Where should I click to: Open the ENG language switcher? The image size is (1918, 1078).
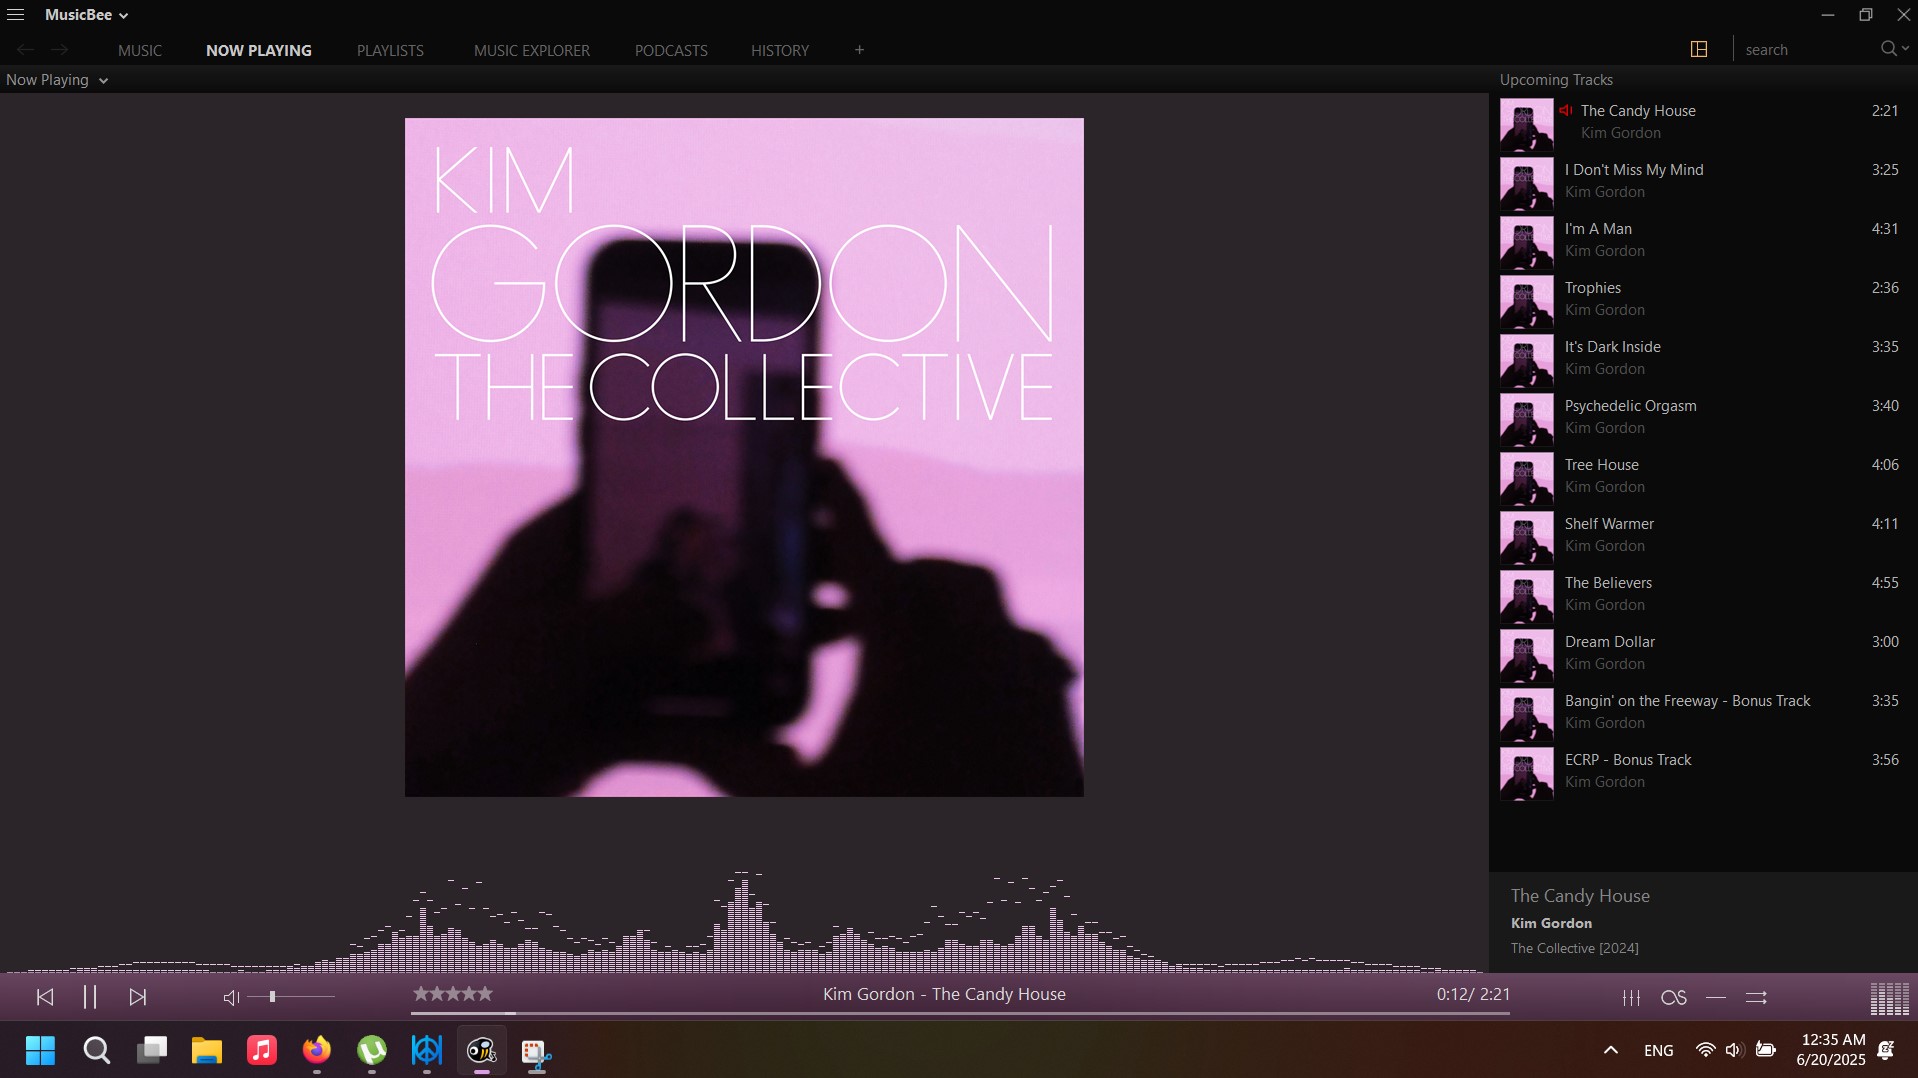click(x=1659, y=1051)
